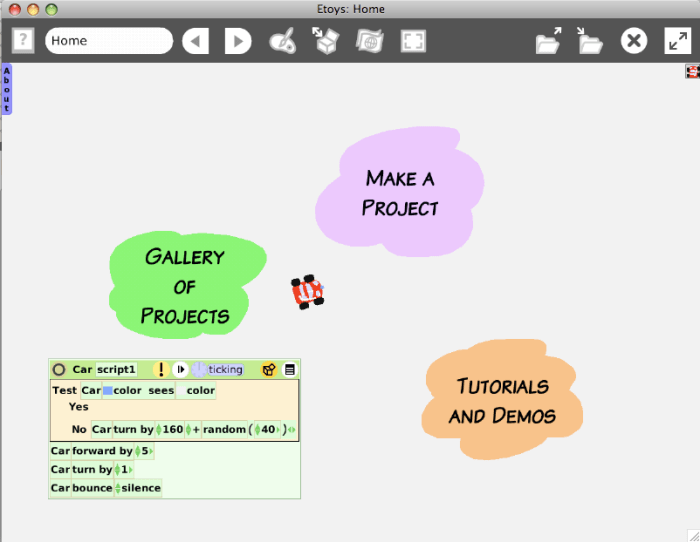Click the round dismiss circle on Car script
Screen dimensions: 700x542
click(x=59, y=369)
